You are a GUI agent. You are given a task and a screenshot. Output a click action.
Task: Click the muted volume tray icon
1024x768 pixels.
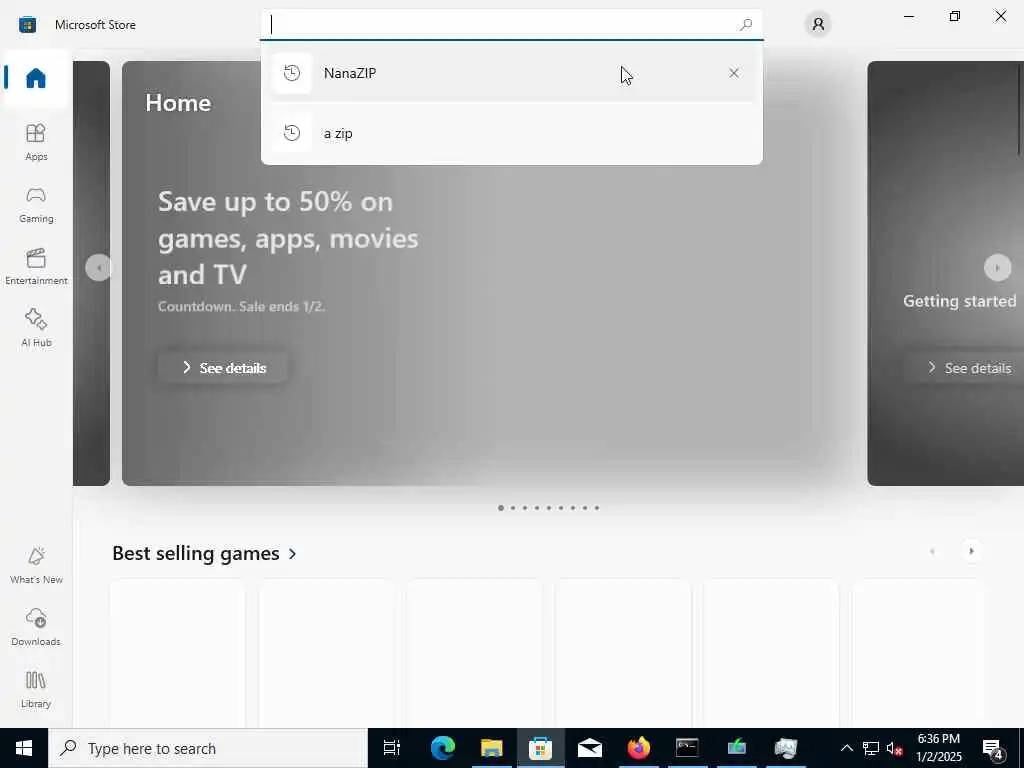click(895, 748)
